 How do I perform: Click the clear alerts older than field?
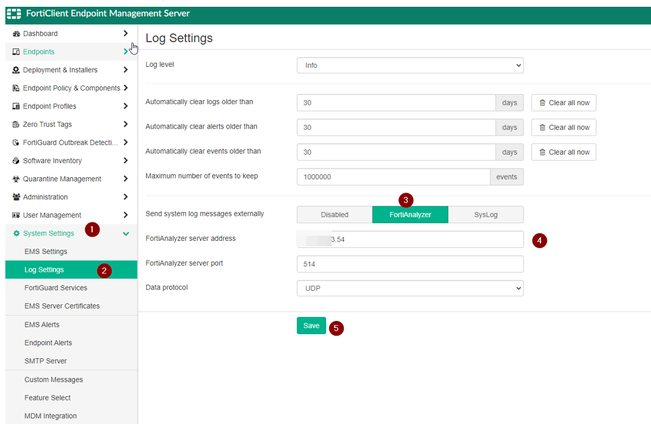tap(396, 127)
